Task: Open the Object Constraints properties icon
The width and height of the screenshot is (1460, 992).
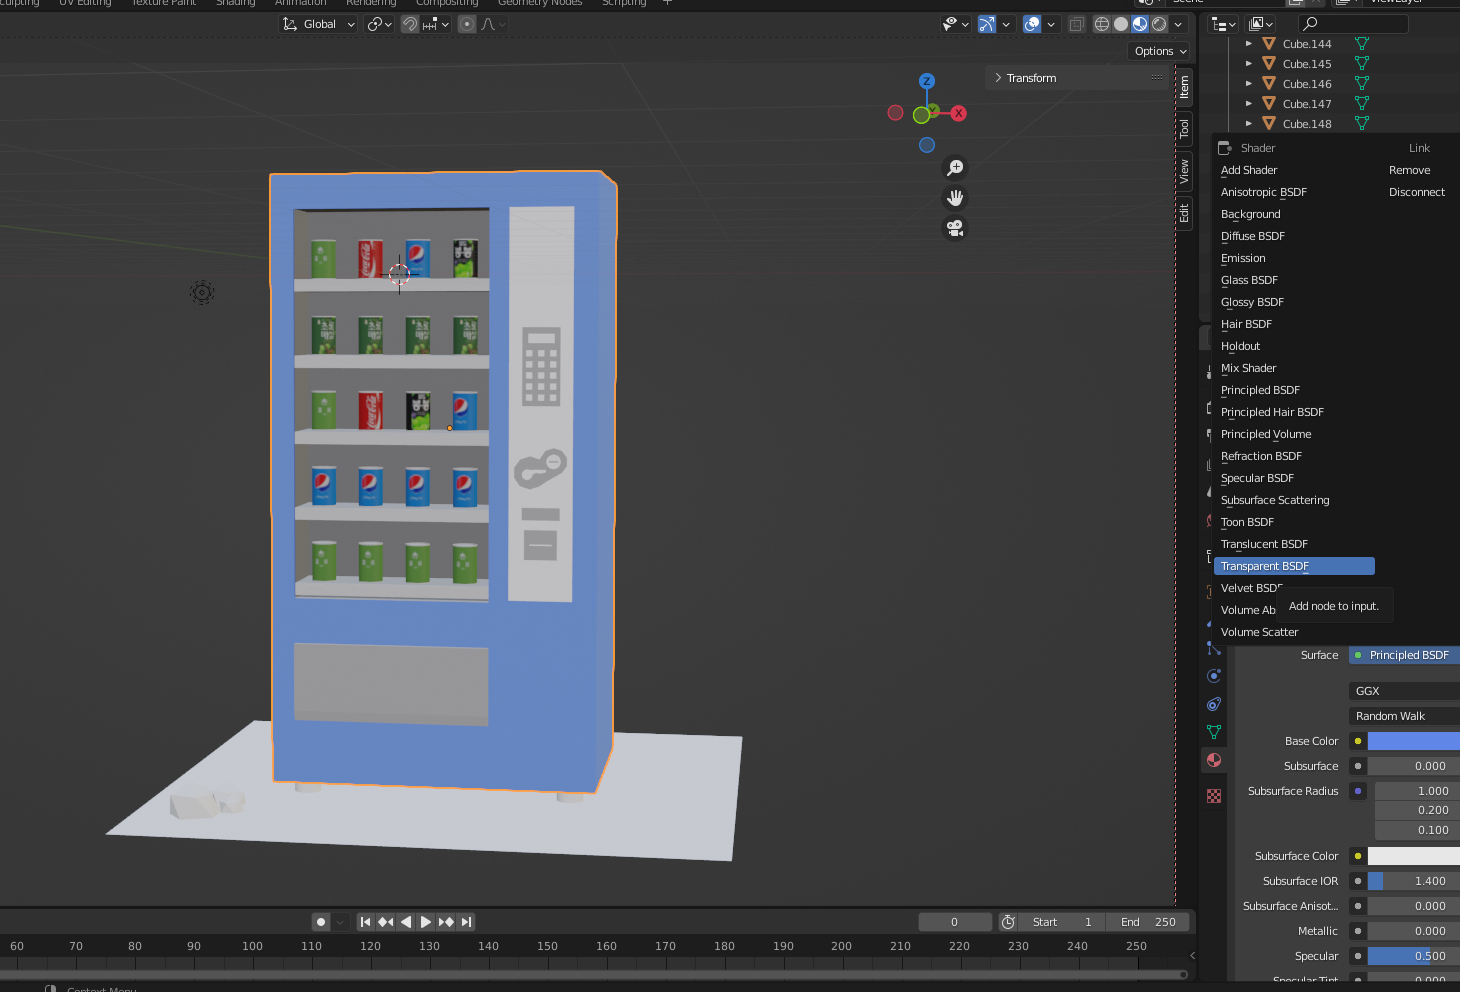Action: click(x=1214, y=704)
